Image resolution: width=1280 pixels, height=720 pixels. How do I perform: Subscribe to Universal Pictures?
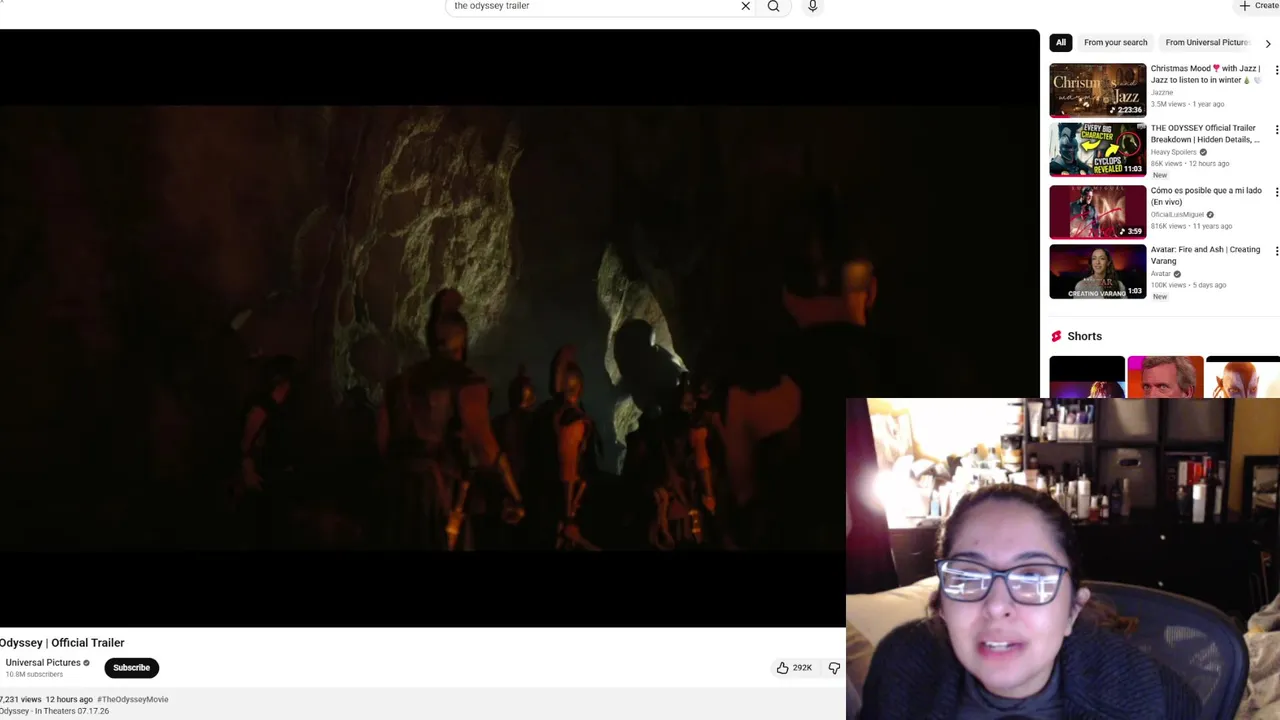coord(131,668)
